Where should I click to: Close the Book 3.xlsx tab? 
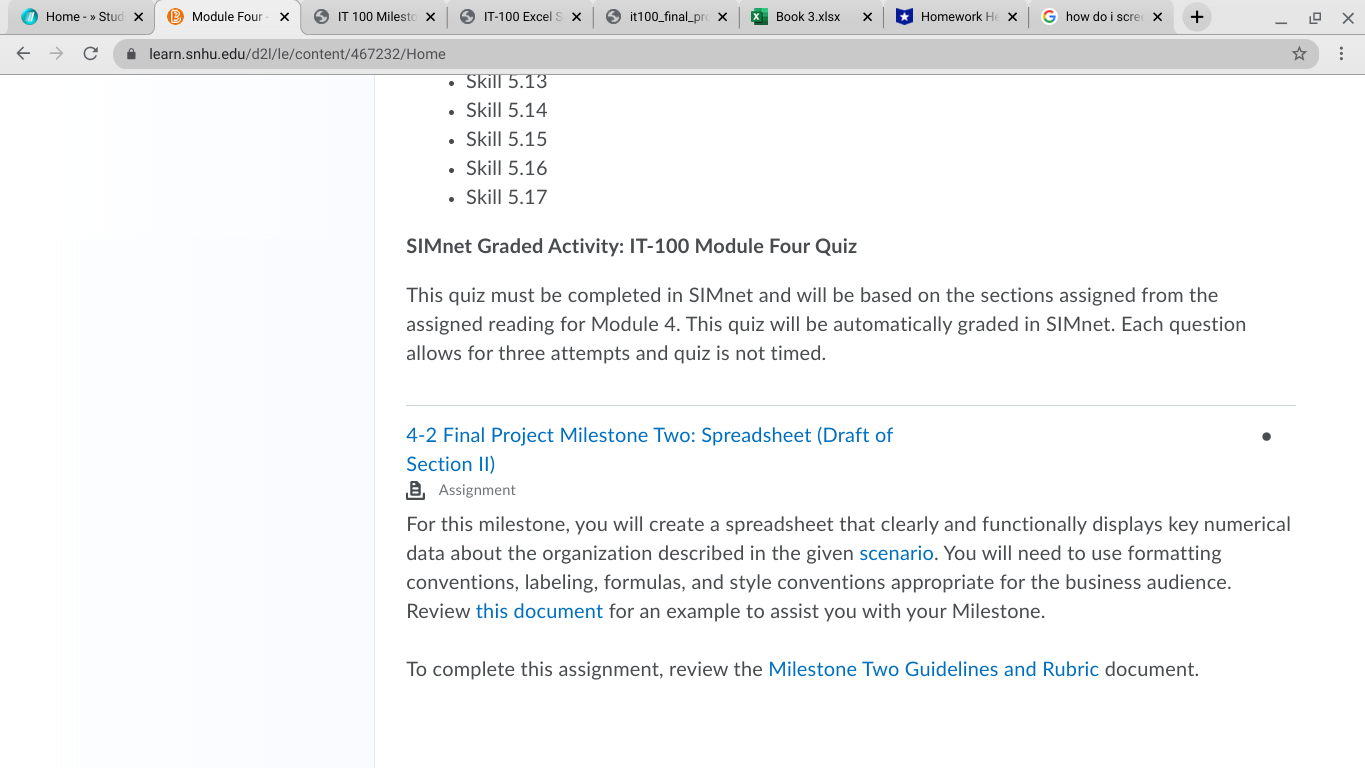(867, 17)
